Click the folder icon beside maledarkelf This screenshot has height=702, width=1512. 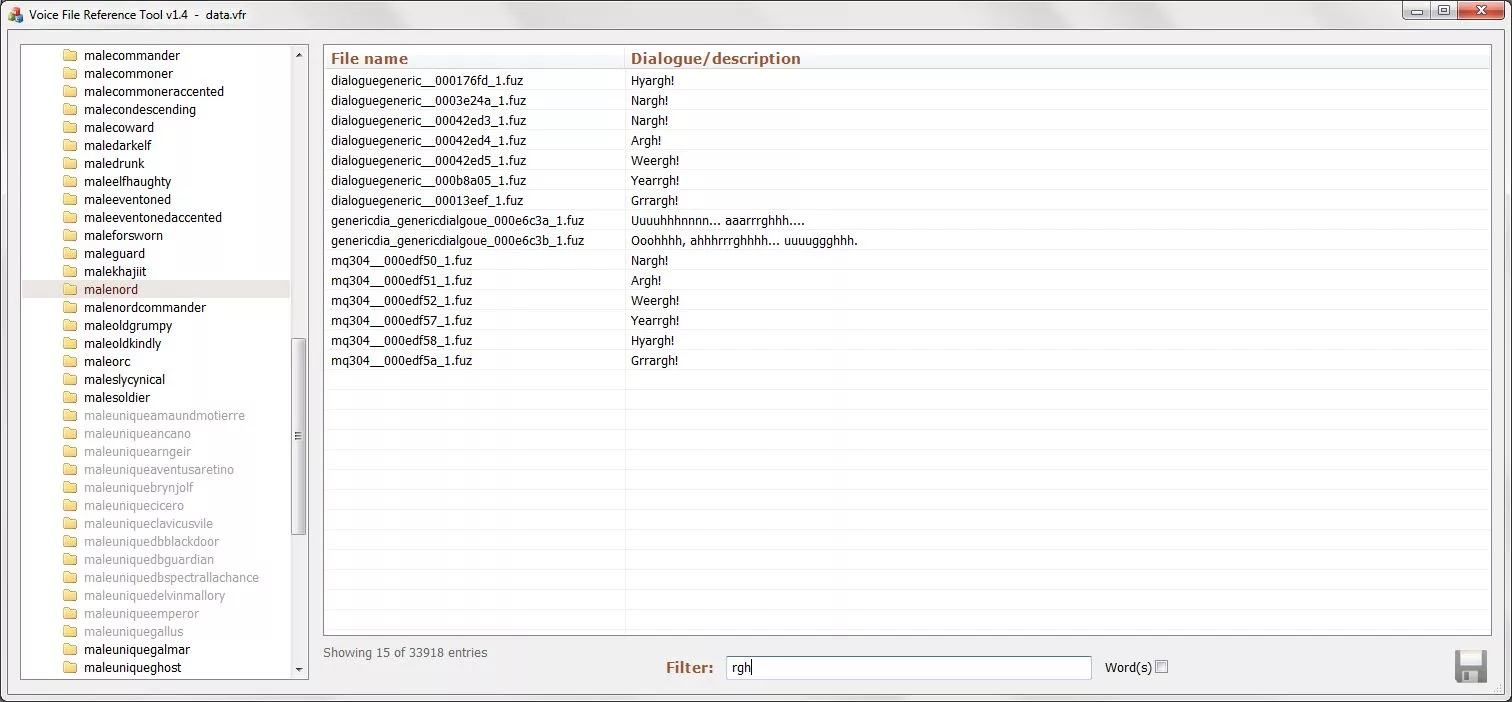[x=70, y=146]
